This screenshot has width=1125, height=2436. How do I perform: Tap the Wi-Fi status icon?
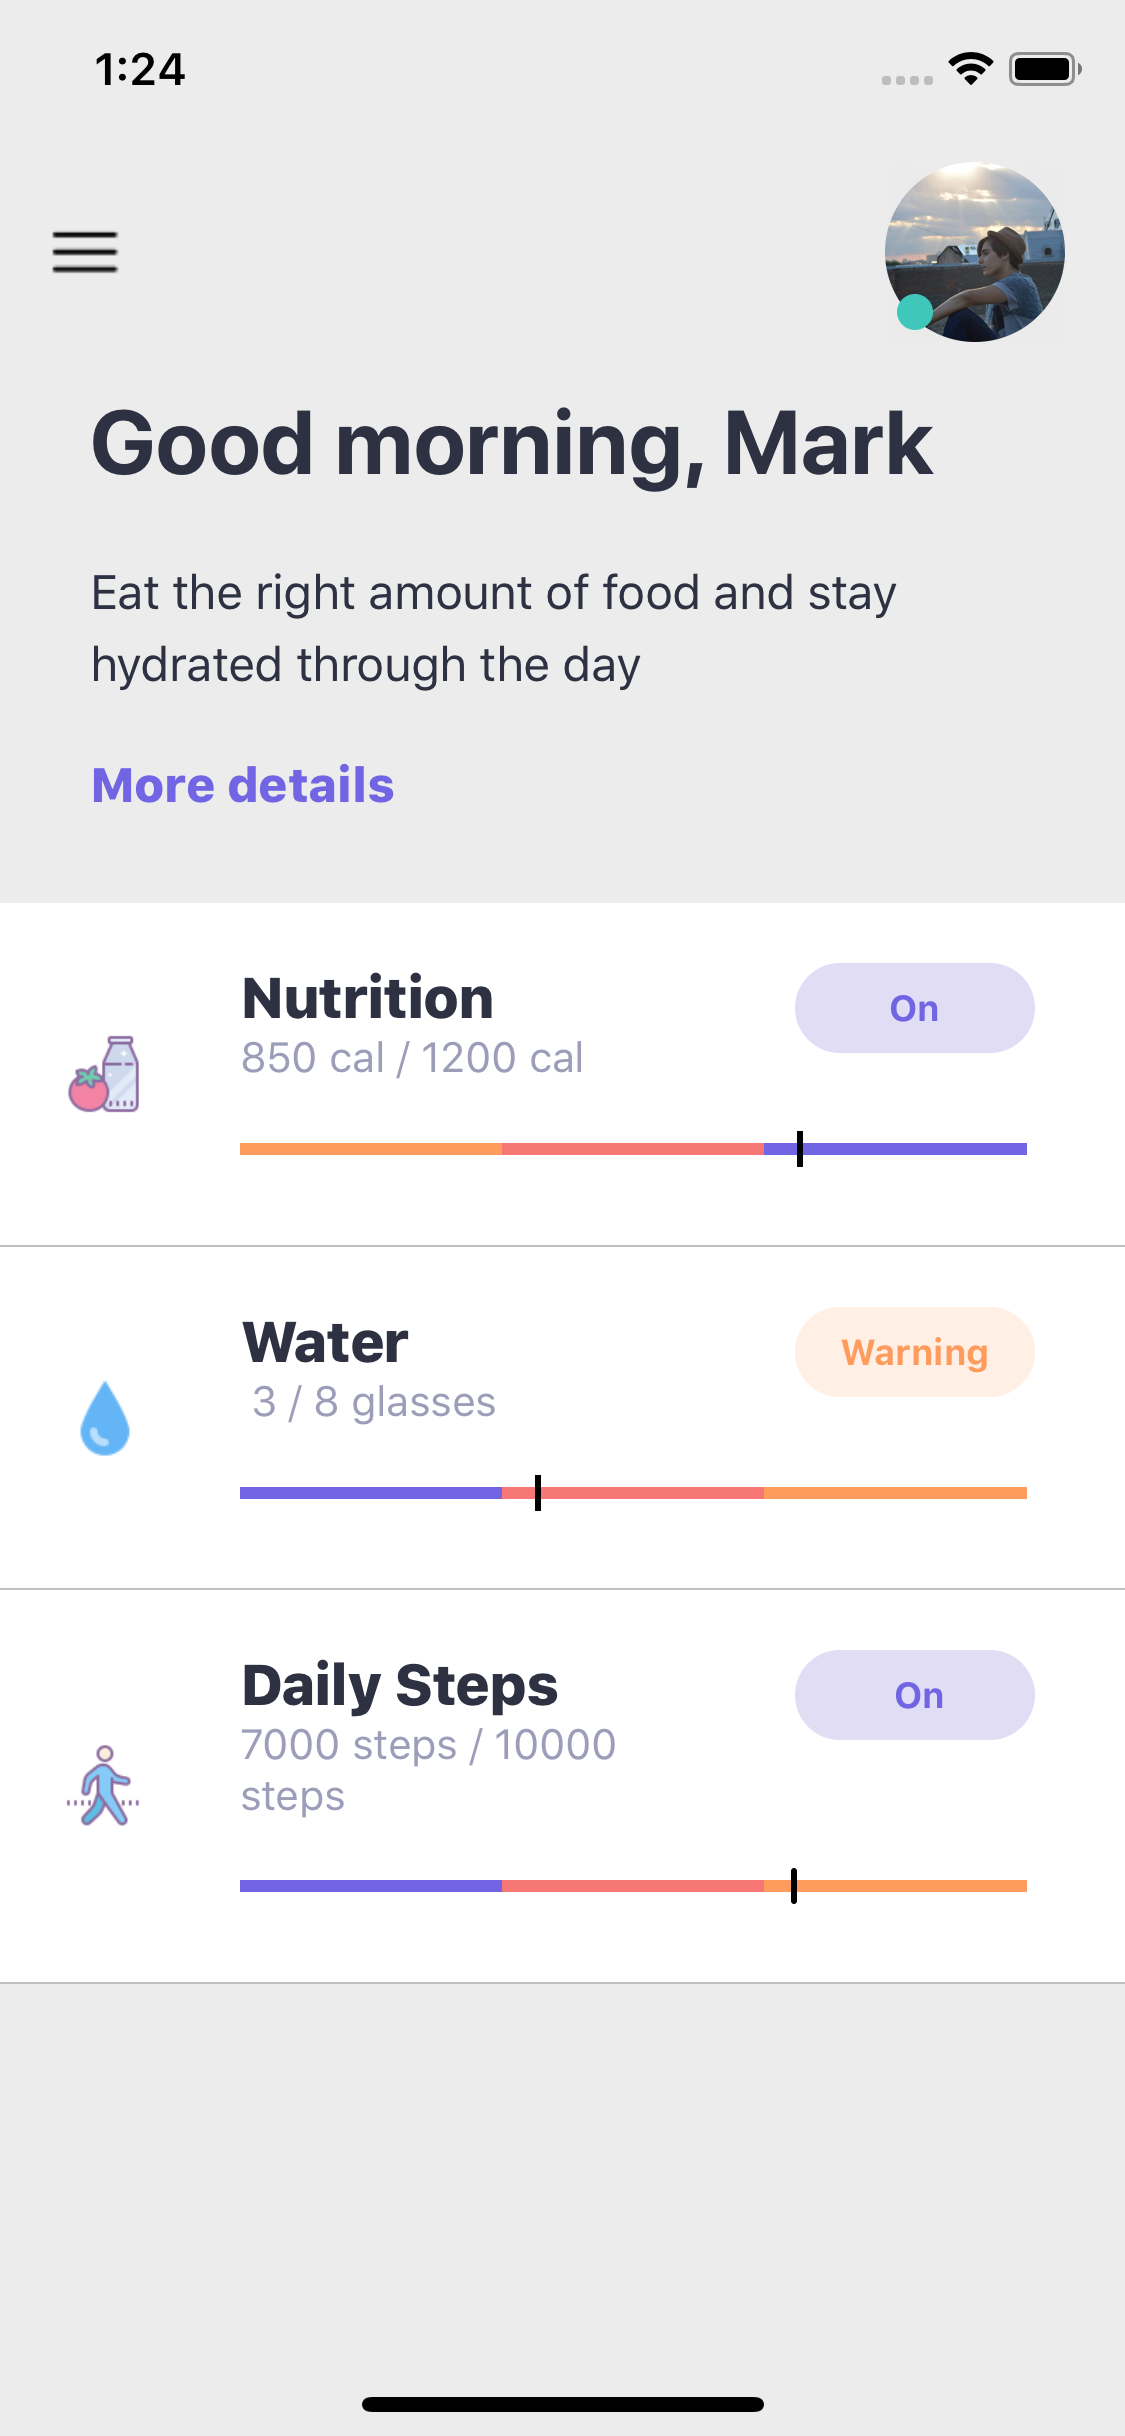[x=970, y=69]
